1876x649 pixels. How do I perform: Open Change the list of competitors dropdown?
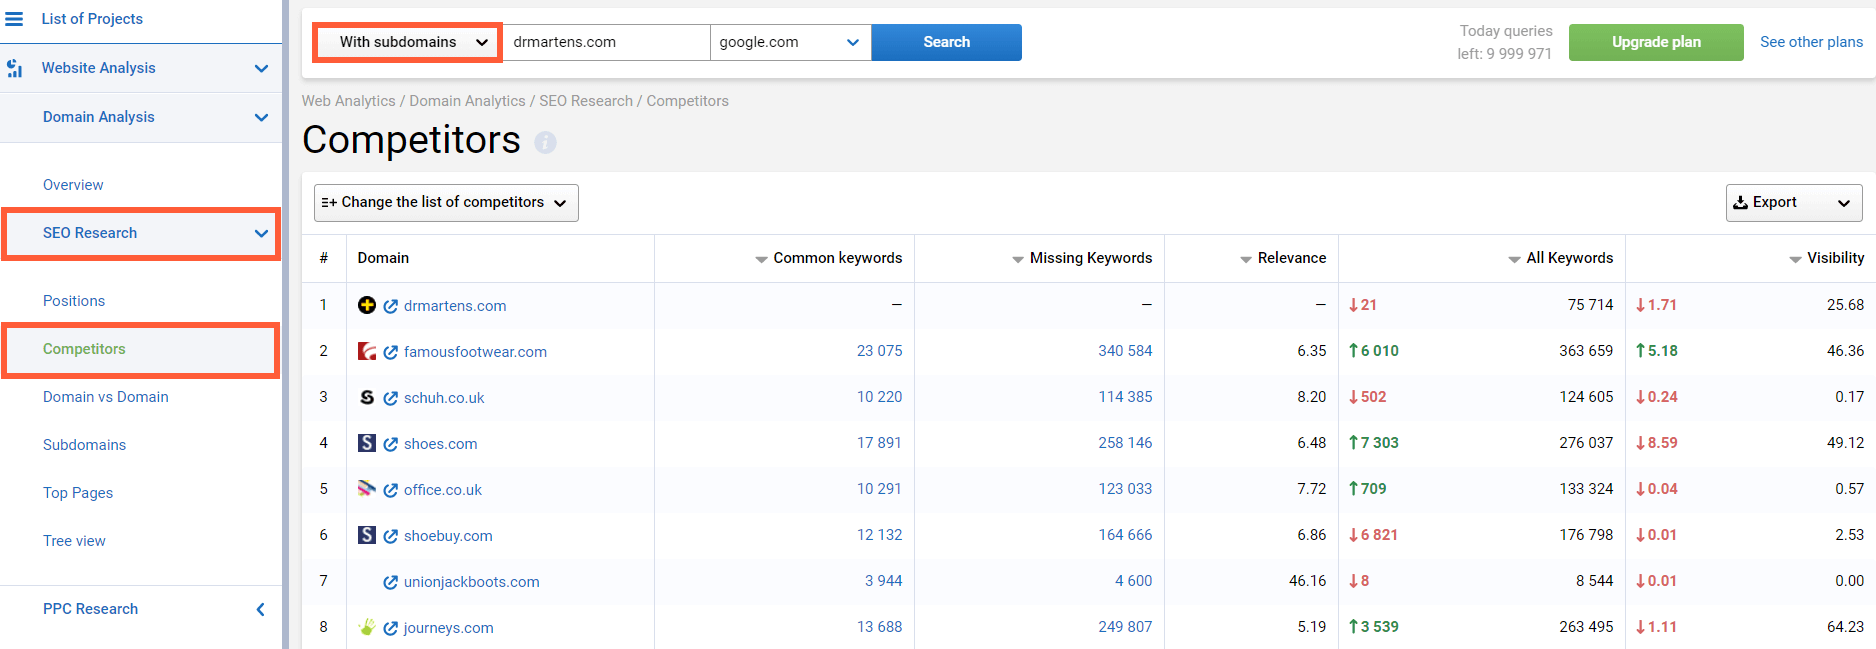tap(446, 203)
